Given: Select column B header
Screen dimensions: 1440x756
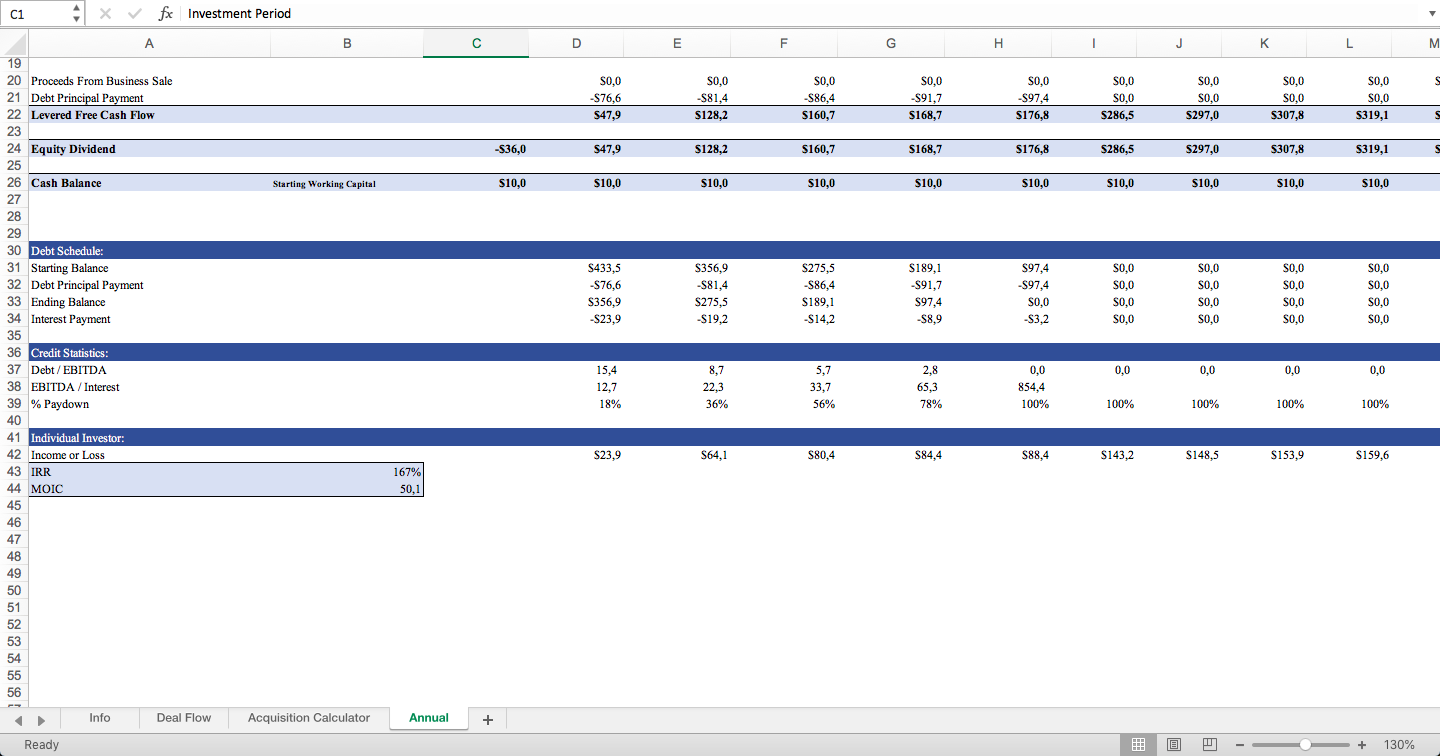Looking at the screenshot, I should [x=347, y=43].
